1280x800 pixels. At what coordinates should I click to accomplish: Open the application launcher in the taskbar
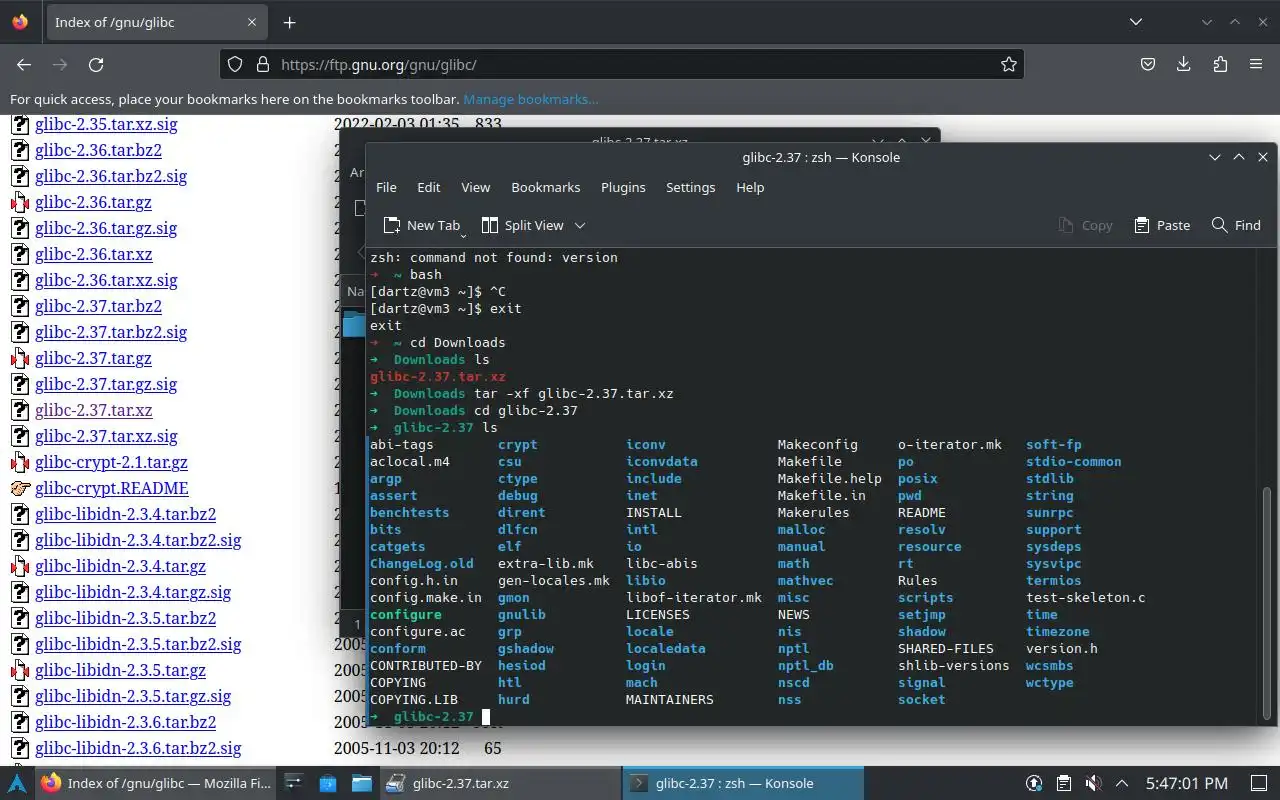point(17,783)
